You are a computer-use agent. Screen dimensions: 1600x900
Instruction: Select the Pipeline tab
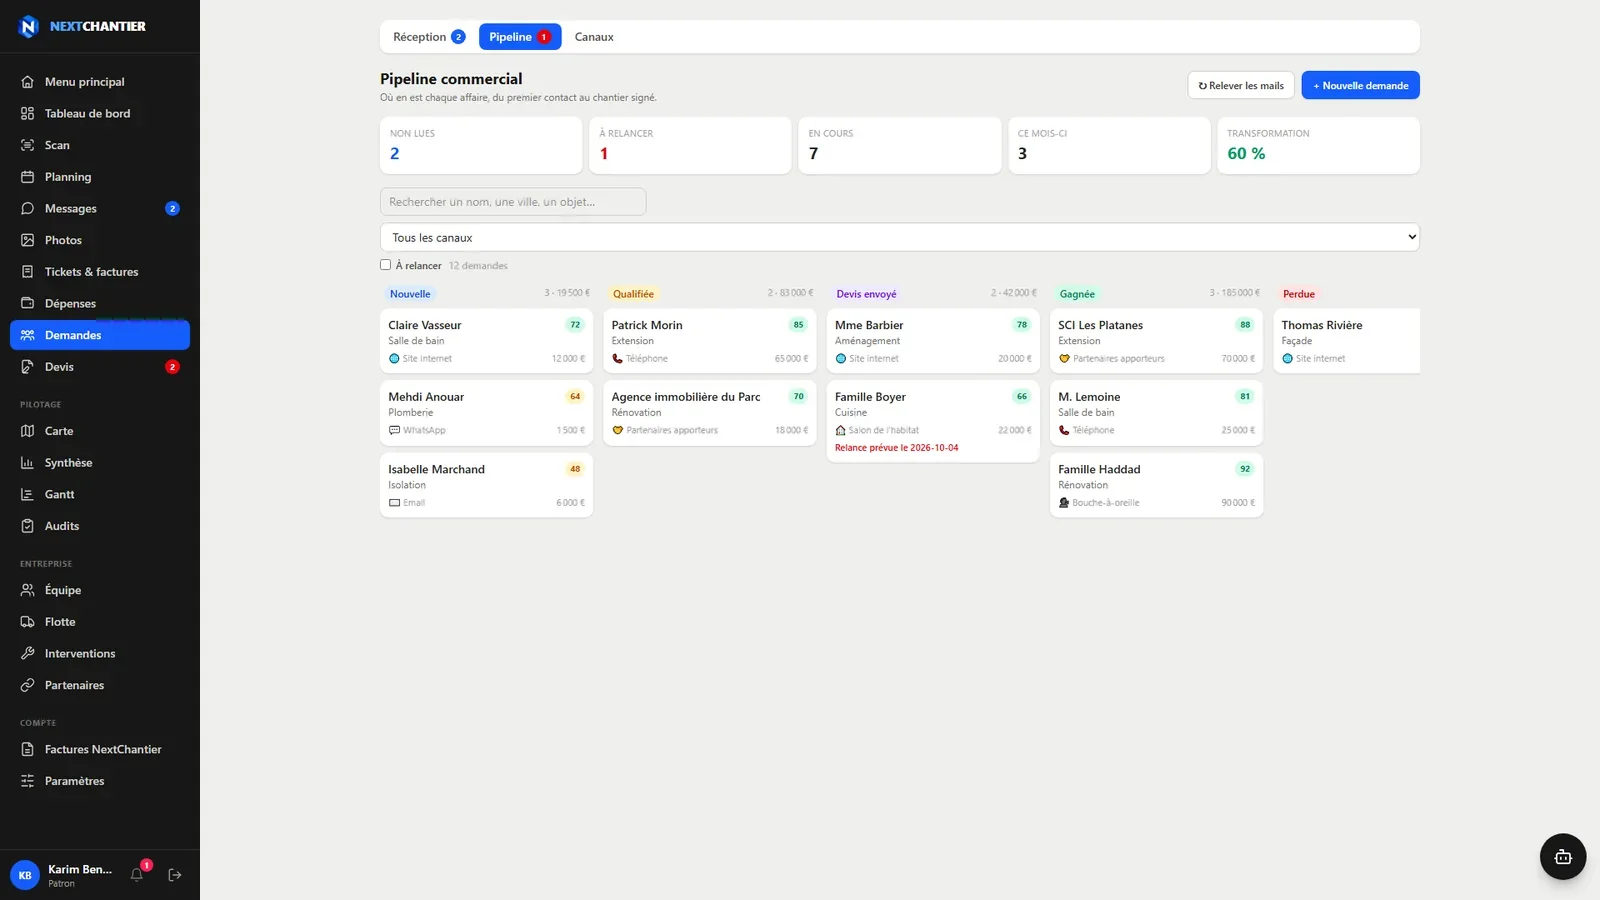point(520,37)
